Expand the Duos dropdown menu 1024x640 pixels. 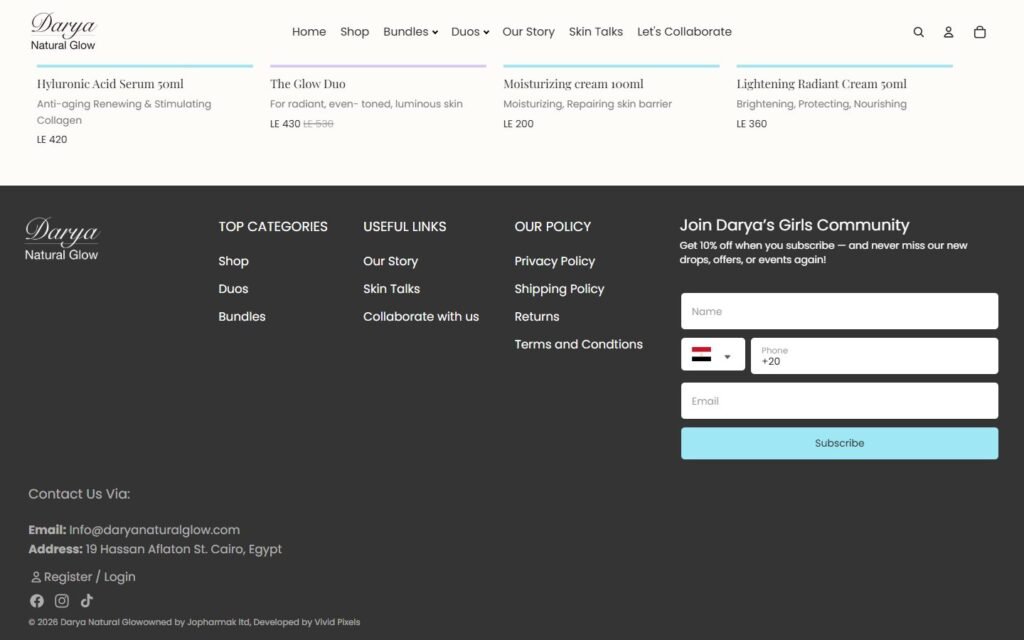tap(470, 31)
